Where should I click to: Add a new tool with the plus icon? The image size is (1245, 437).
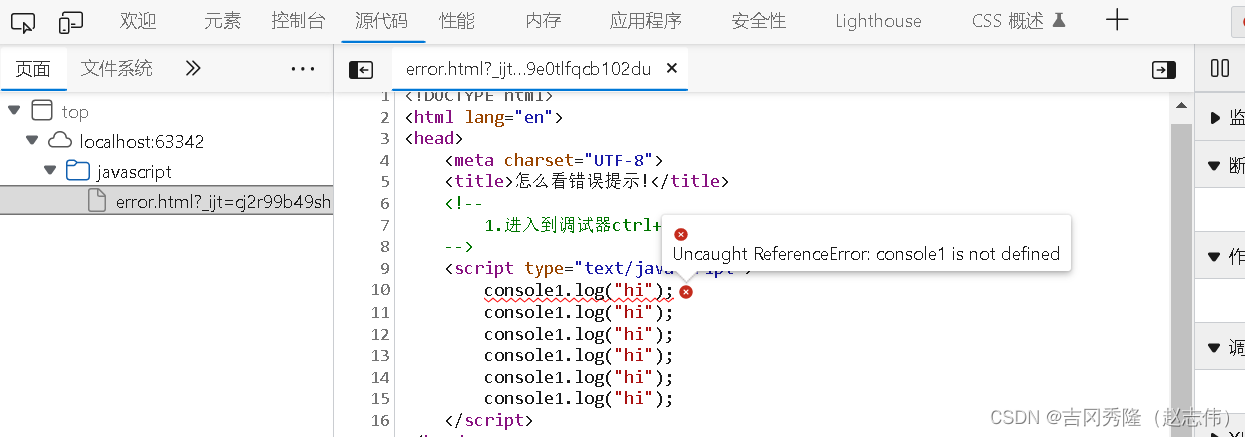click(x=1117, y=20)
